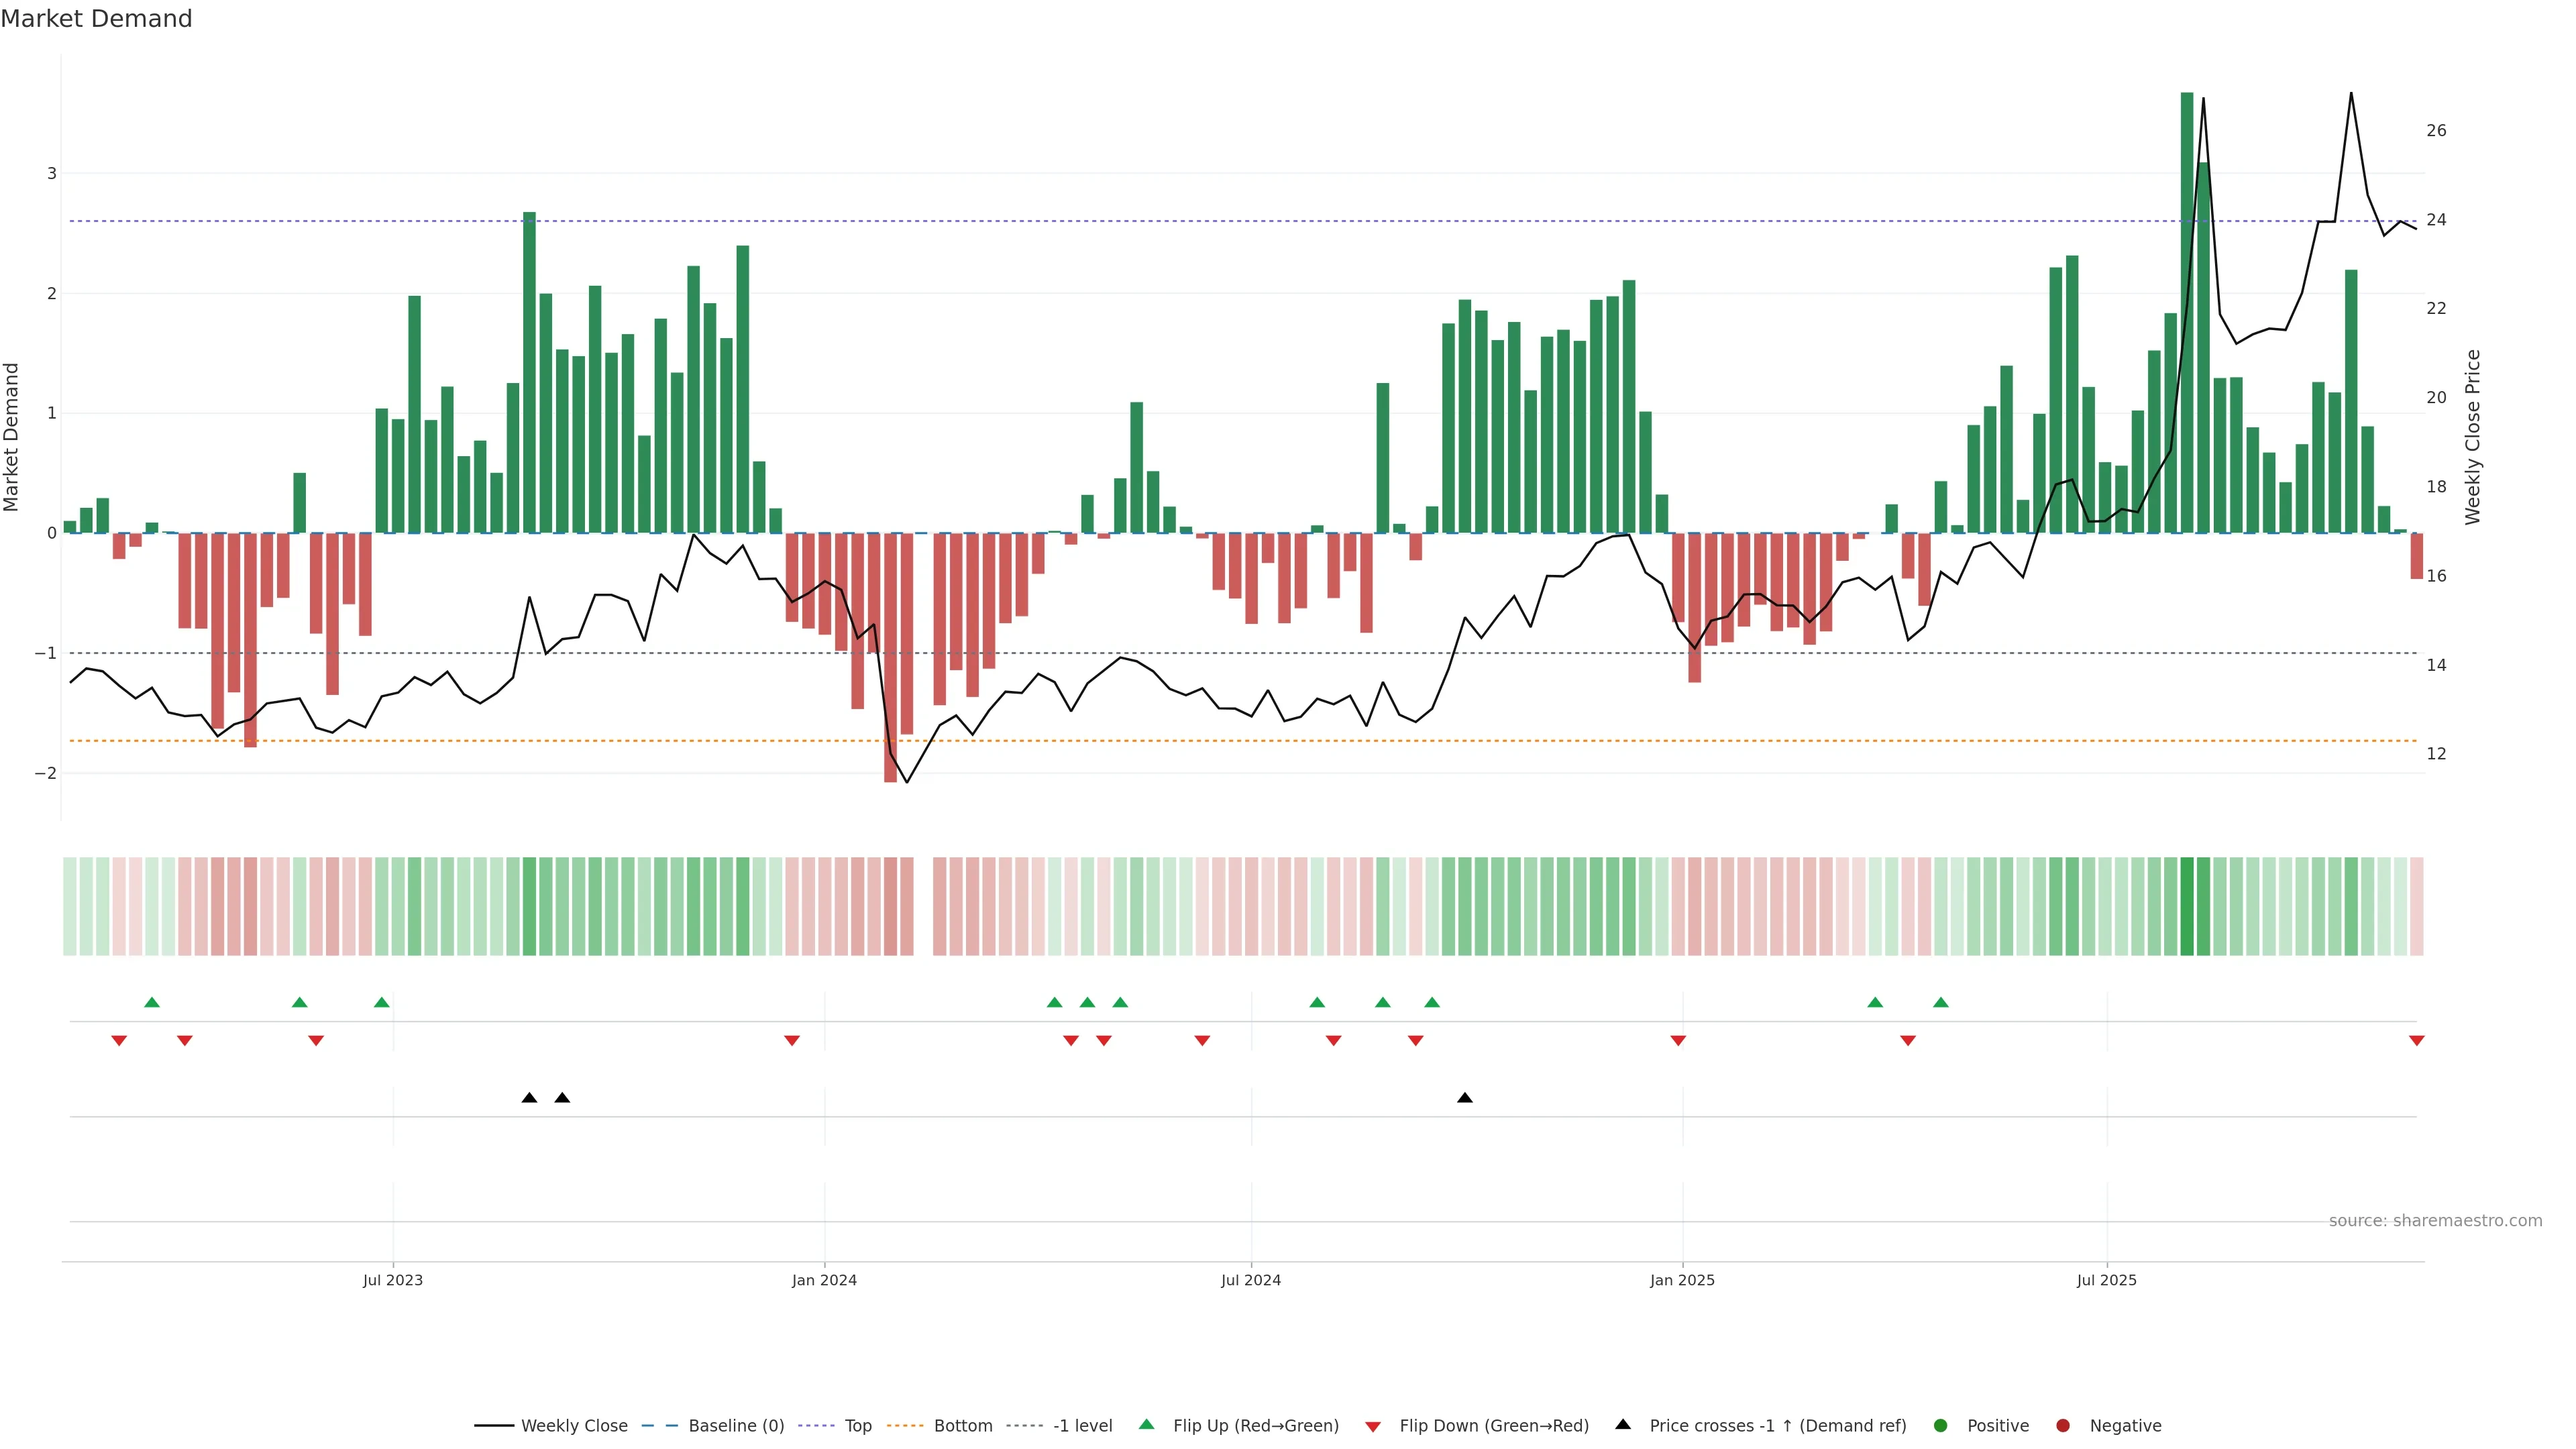Viewport: 2576px width, 1449px height.
Task: Click the Weekly Close Price axis title
Action: point(2472,437)
